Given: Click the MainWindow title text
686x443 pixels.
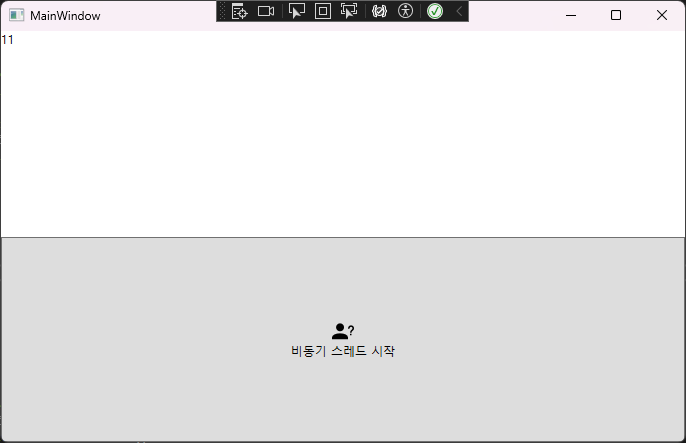Looking at the screenshot, I should click(65, 16).
